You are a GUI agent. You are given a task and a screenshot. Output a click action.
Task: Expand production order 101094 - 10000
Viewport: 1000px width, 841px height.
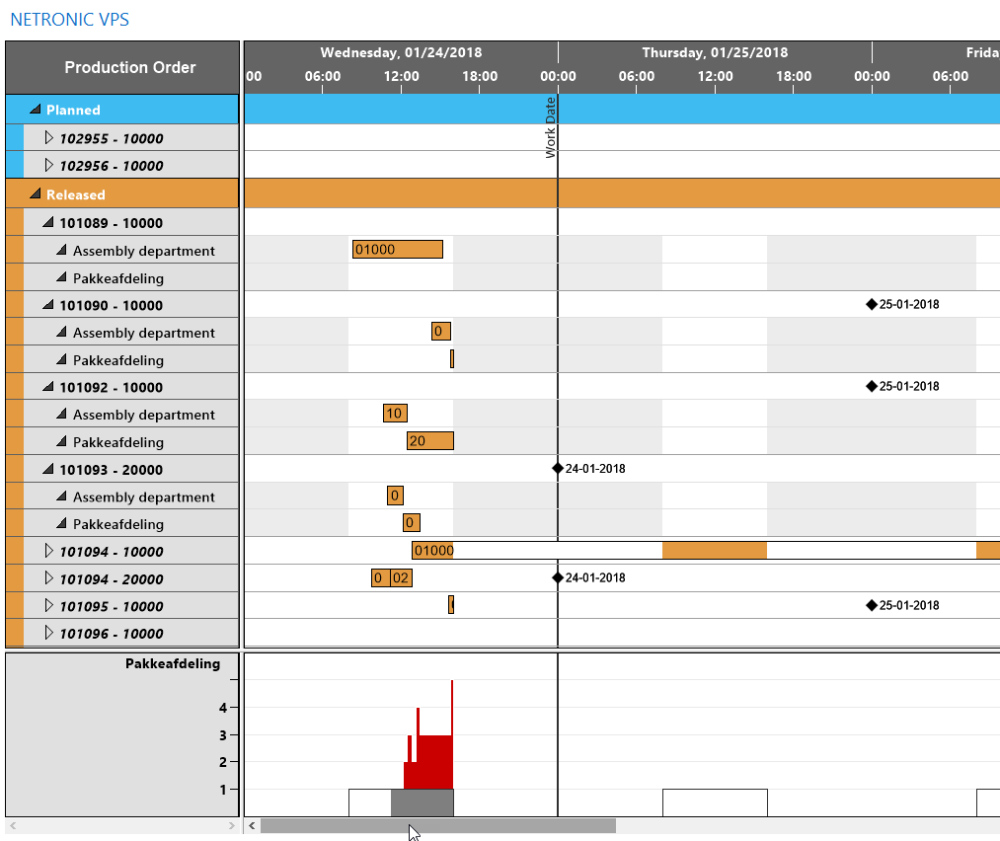click(48, 551)
